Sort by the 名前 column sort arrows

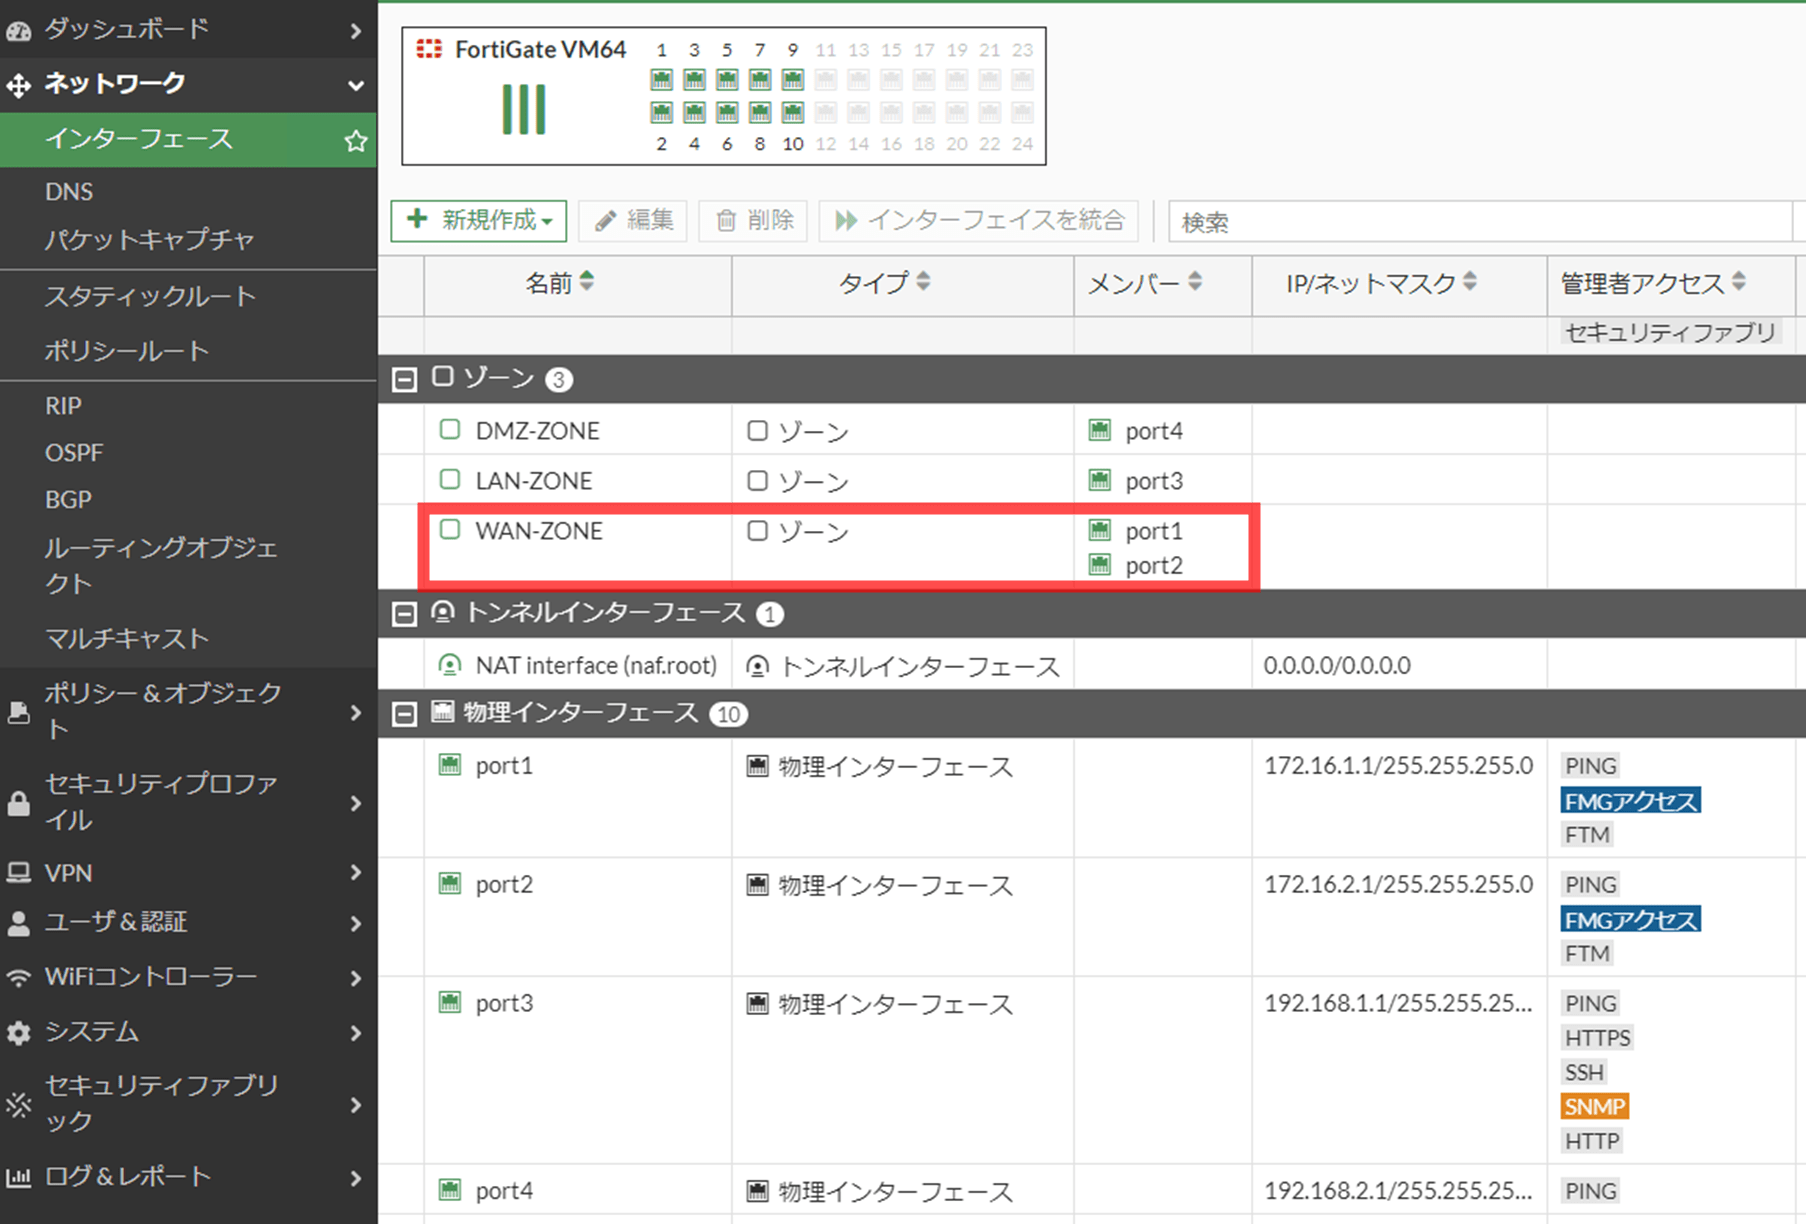[587, 282]
